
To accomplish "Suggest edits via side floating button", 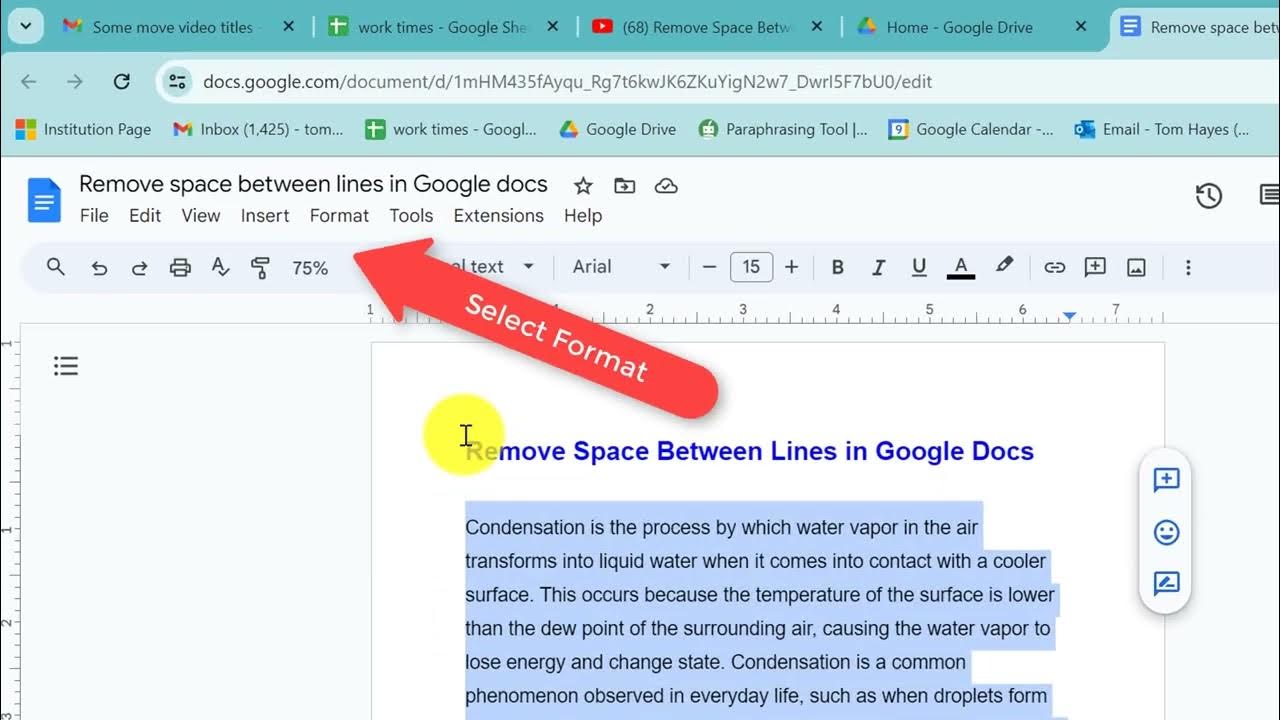I will (x=1166, y=584).
